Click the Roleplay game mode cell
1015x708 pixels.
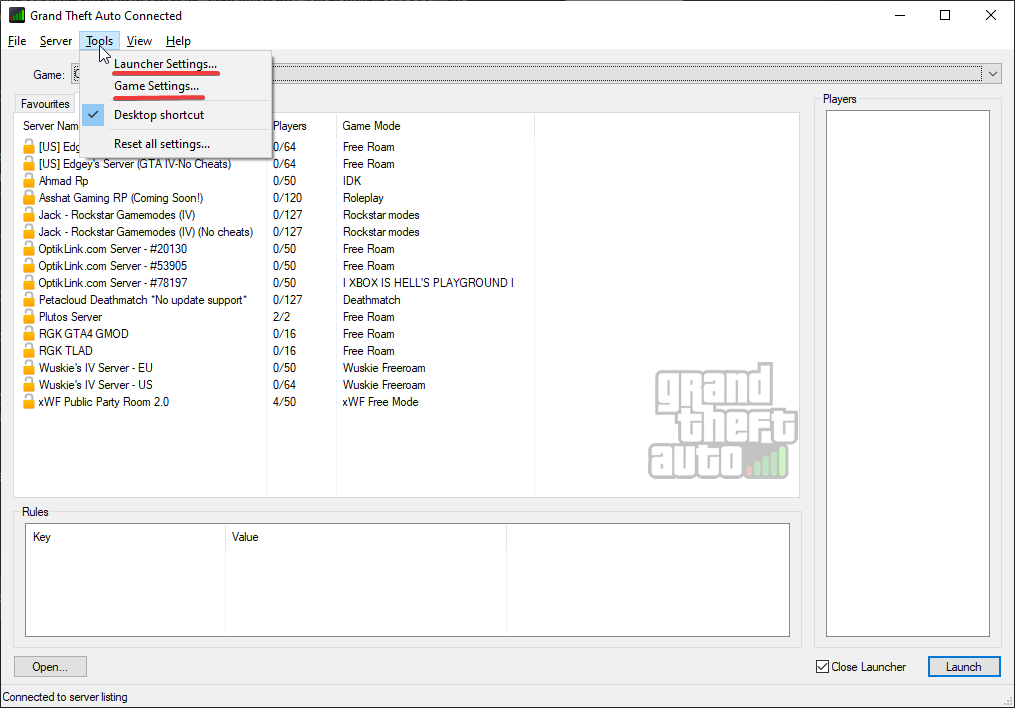(363, 198)
